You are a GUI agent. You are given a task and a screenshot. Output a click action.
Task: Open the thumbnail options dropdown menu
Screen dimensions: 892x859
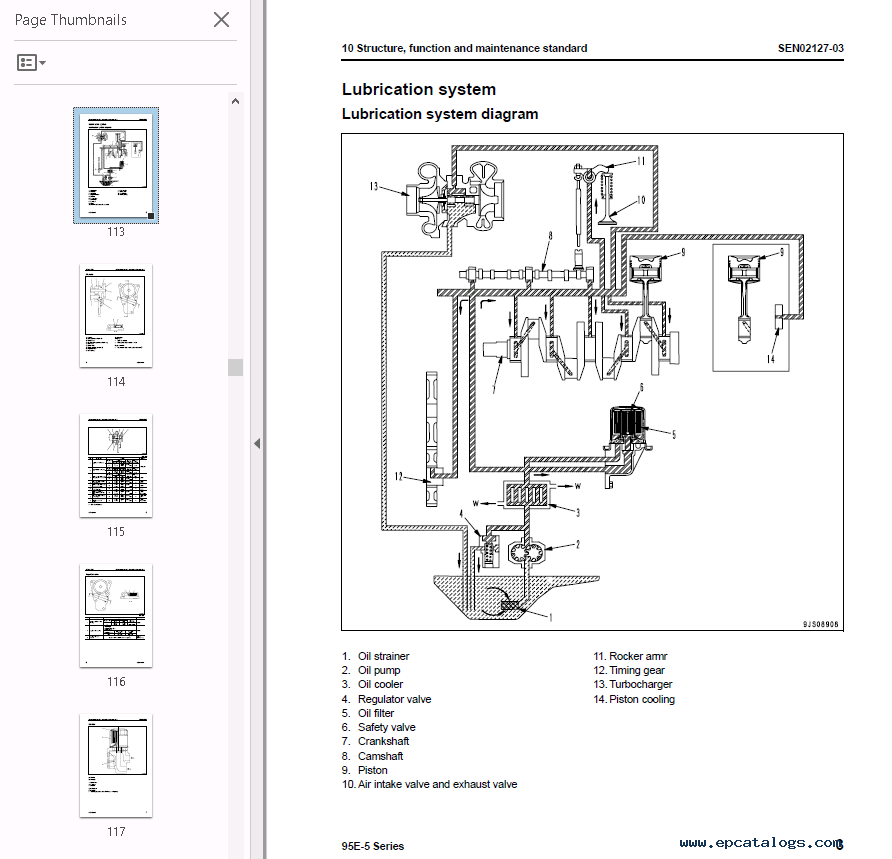pyautogui.click(x=31, y=62)
